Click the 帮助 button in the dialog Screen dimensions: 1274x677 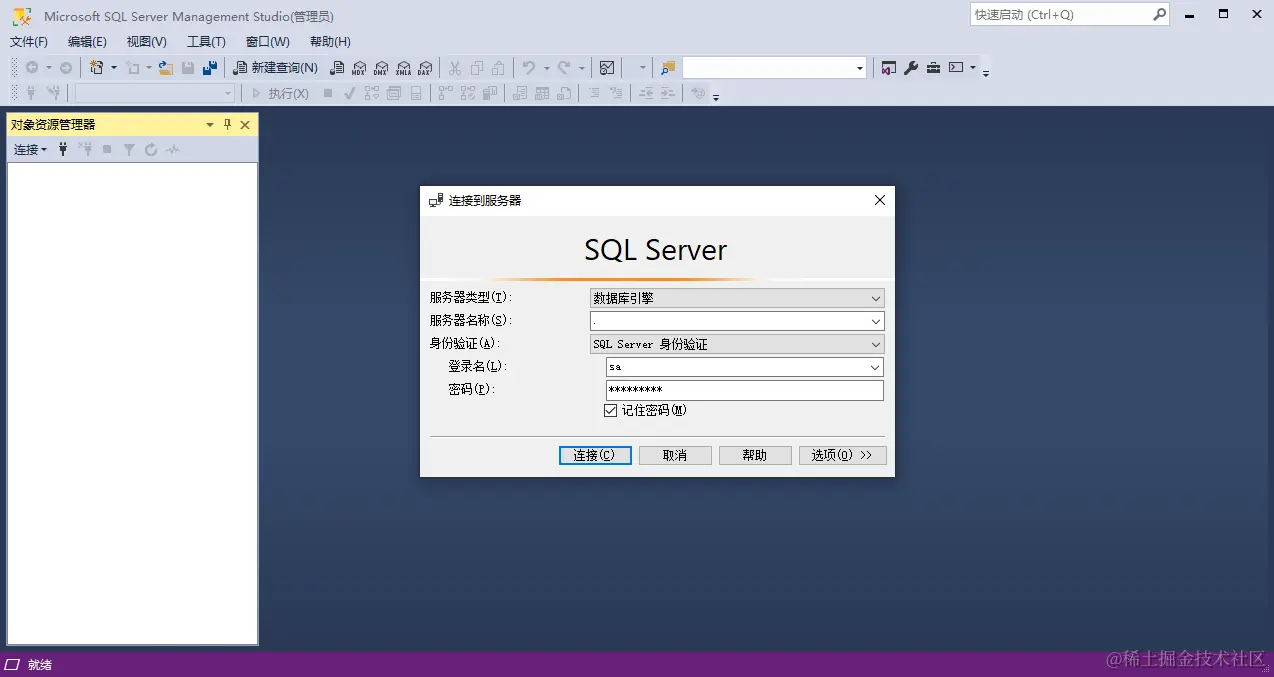tap(755, 455)
